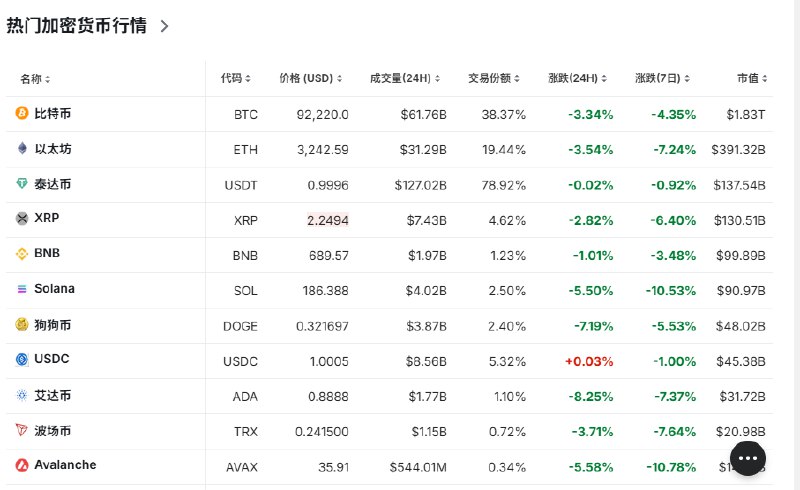800x490 pixels.
Task: Sort the table by 名称 column
Action: [x=35, y=79]
